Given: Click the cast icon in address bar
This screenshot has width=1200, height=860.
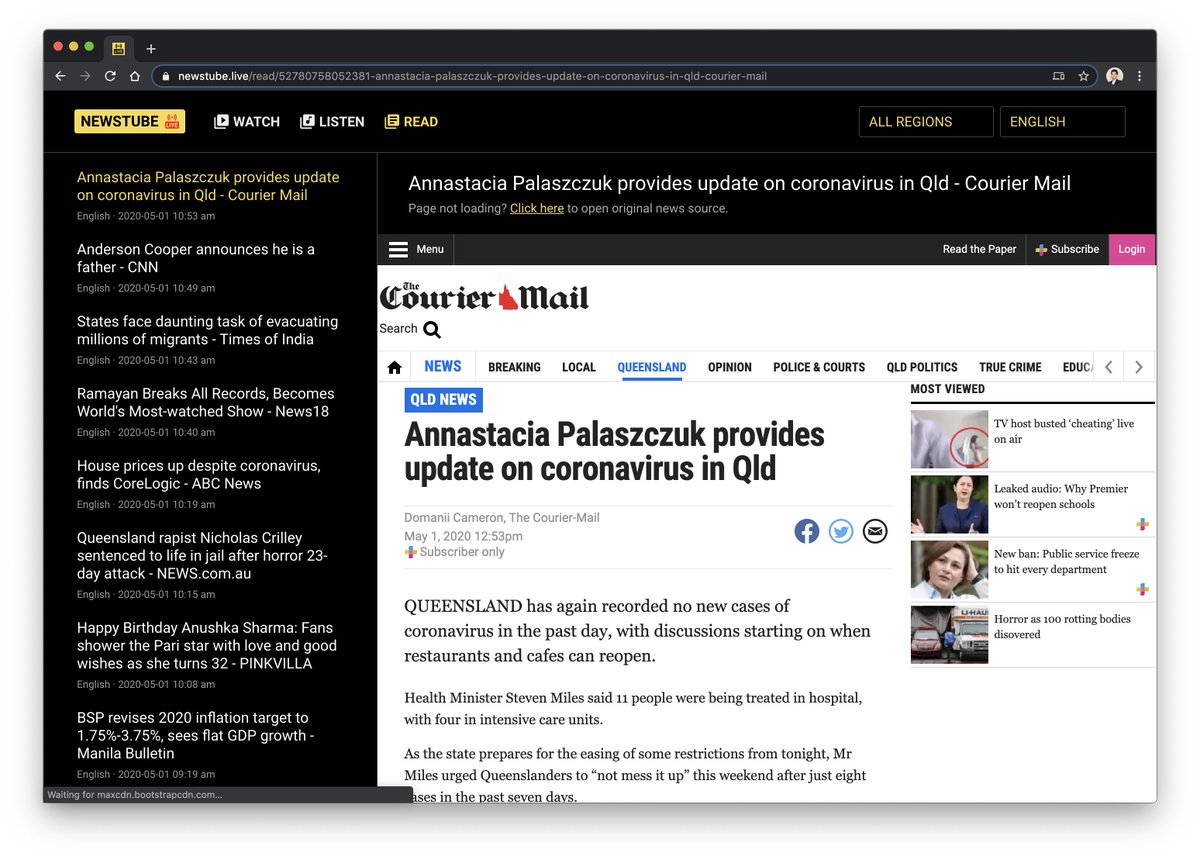Looking at the screenshot, I should pos(1059,76).
